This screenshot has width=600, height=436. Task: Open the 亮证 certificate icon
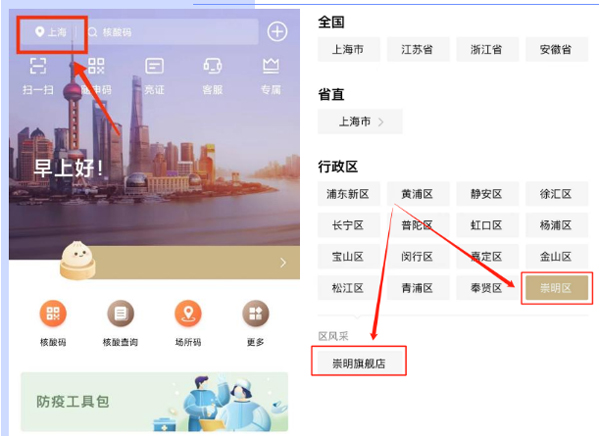click(155, 66)
